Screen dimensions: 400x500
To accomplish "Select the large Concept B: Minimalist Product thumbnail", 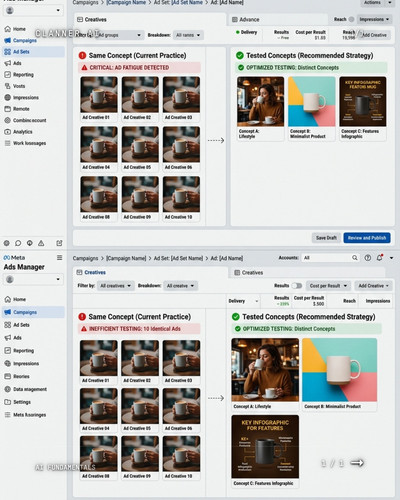I will click(x=339, y=370).
